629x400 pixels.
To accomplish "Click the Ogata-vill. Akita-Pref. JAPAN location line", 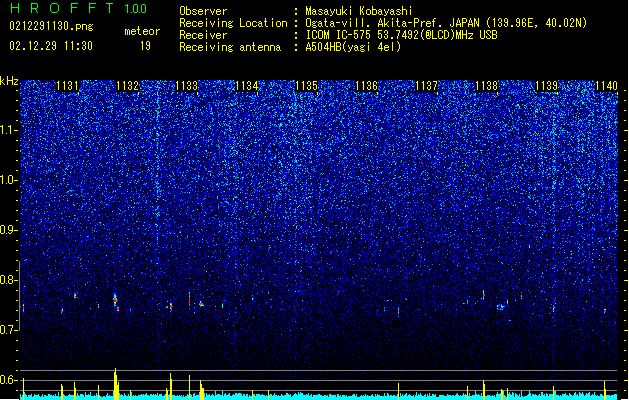I will coord(446,23).
